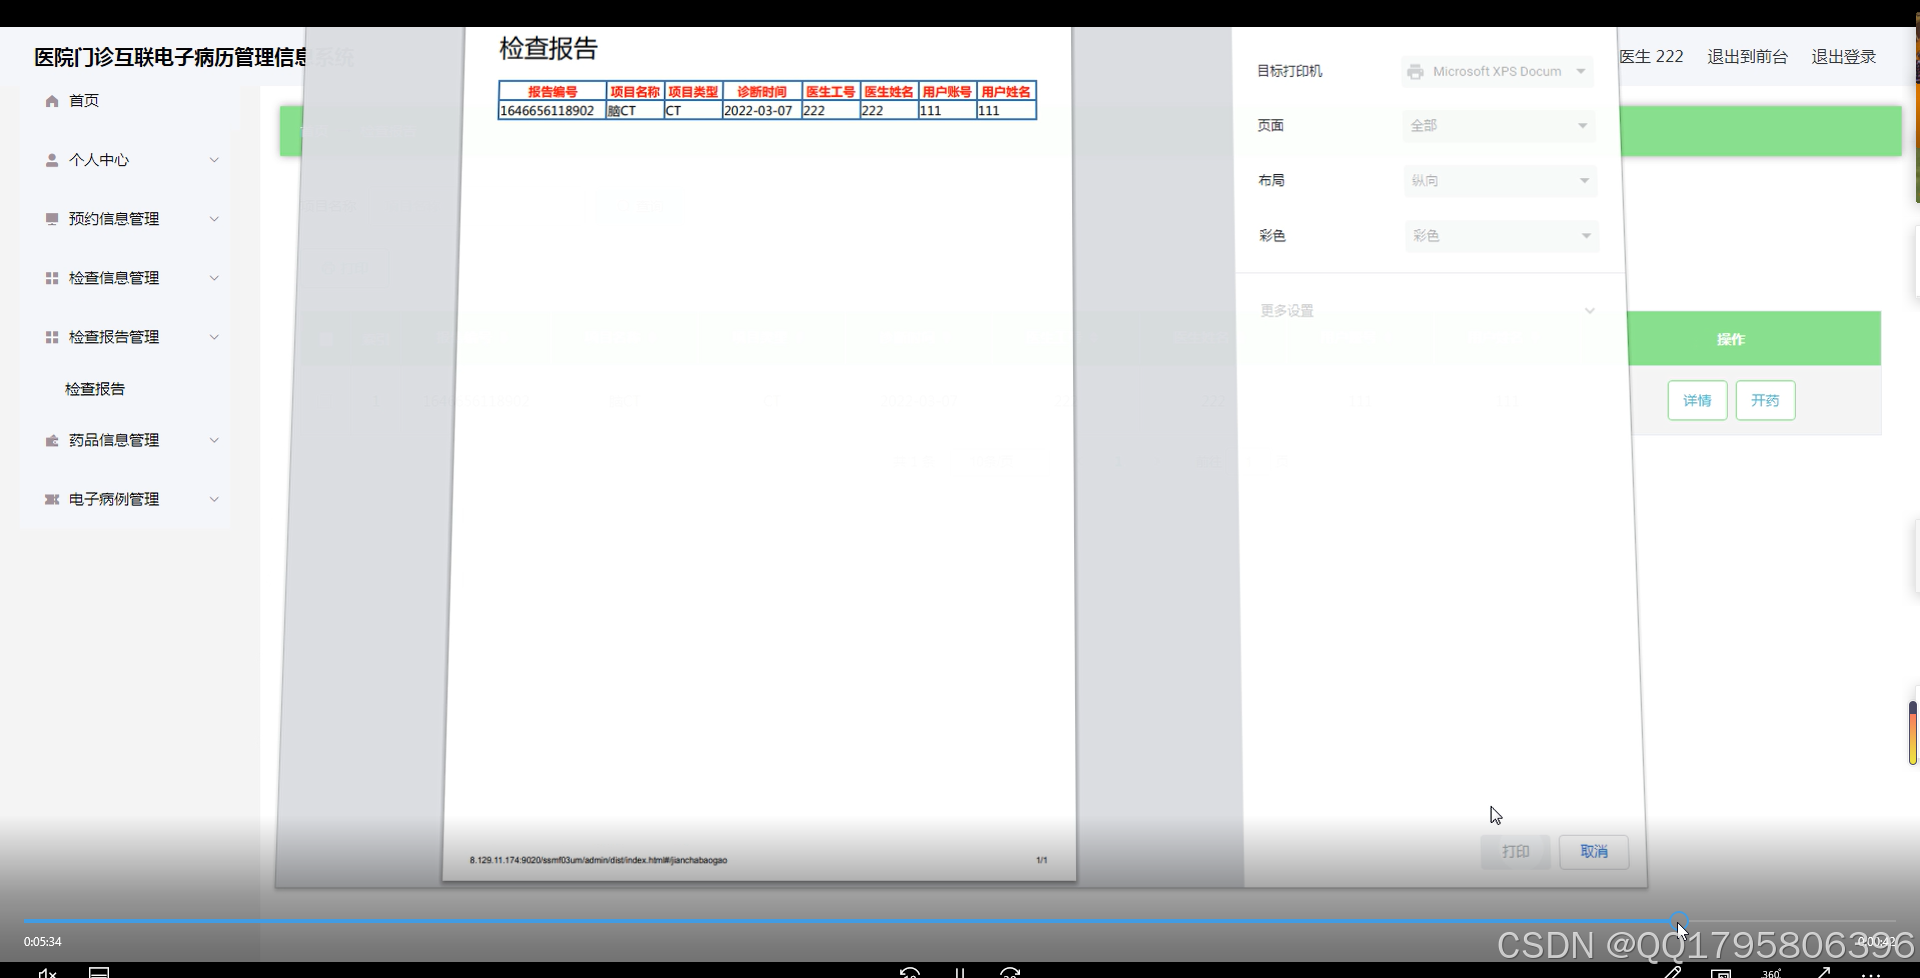Click the 用户账号 header cell
The width and height of the screenshot is (1920, 978).
[x=947, y=92]
